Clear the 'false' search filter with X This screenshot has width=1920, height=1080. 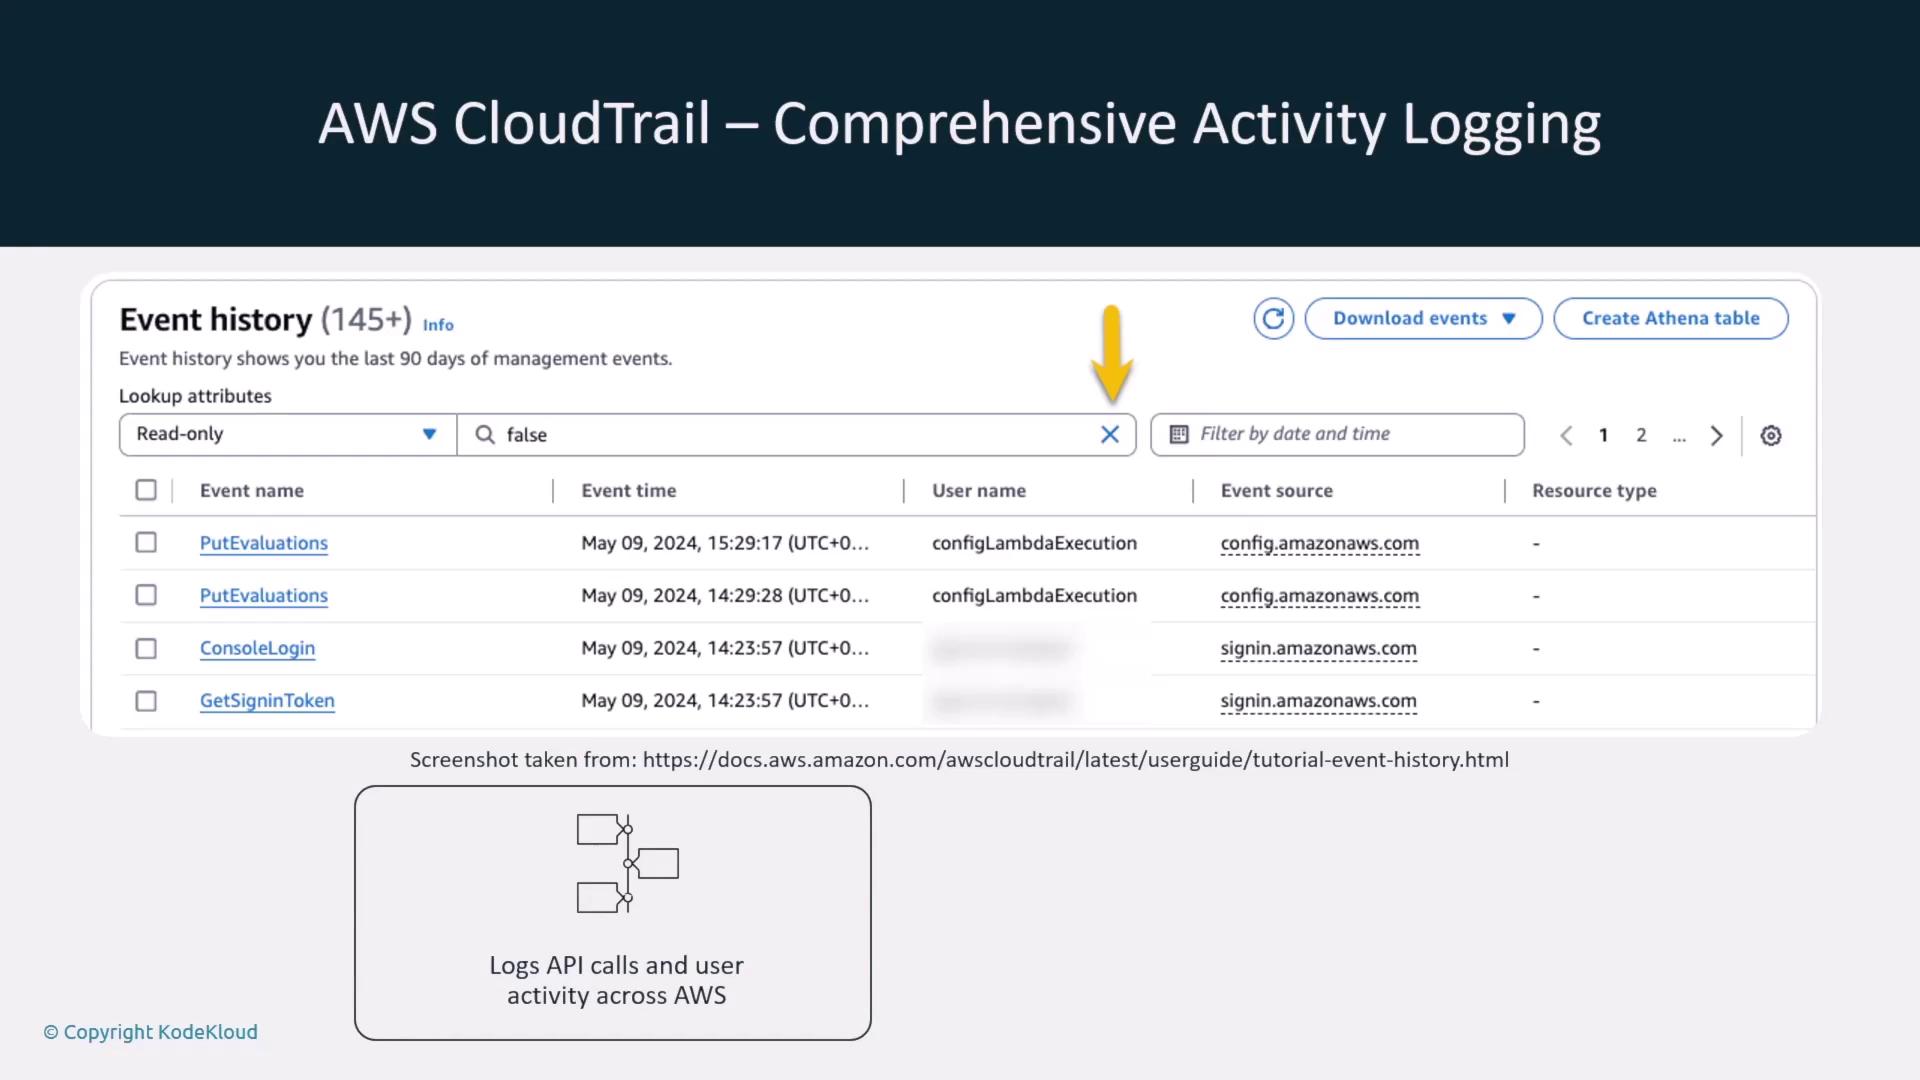click(x=1110, y=435)
